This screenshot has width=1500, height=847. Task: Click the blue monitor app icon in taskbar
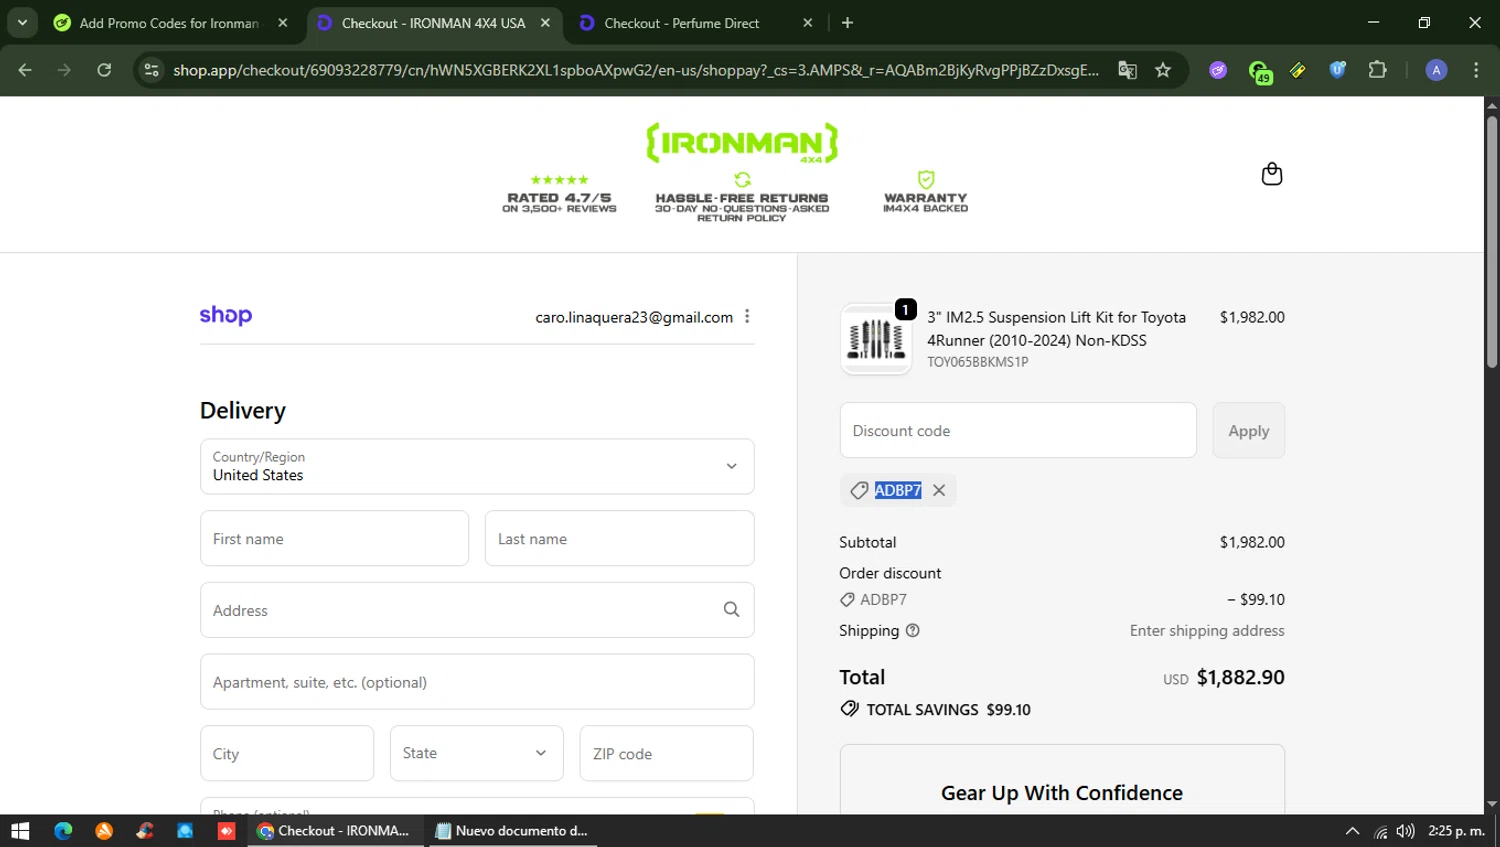pos(185,831)
